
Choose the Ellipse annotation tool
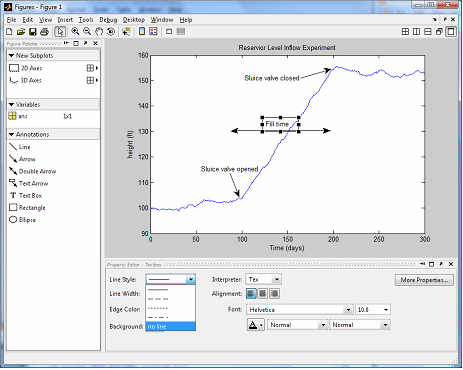[x=22, y=220]
